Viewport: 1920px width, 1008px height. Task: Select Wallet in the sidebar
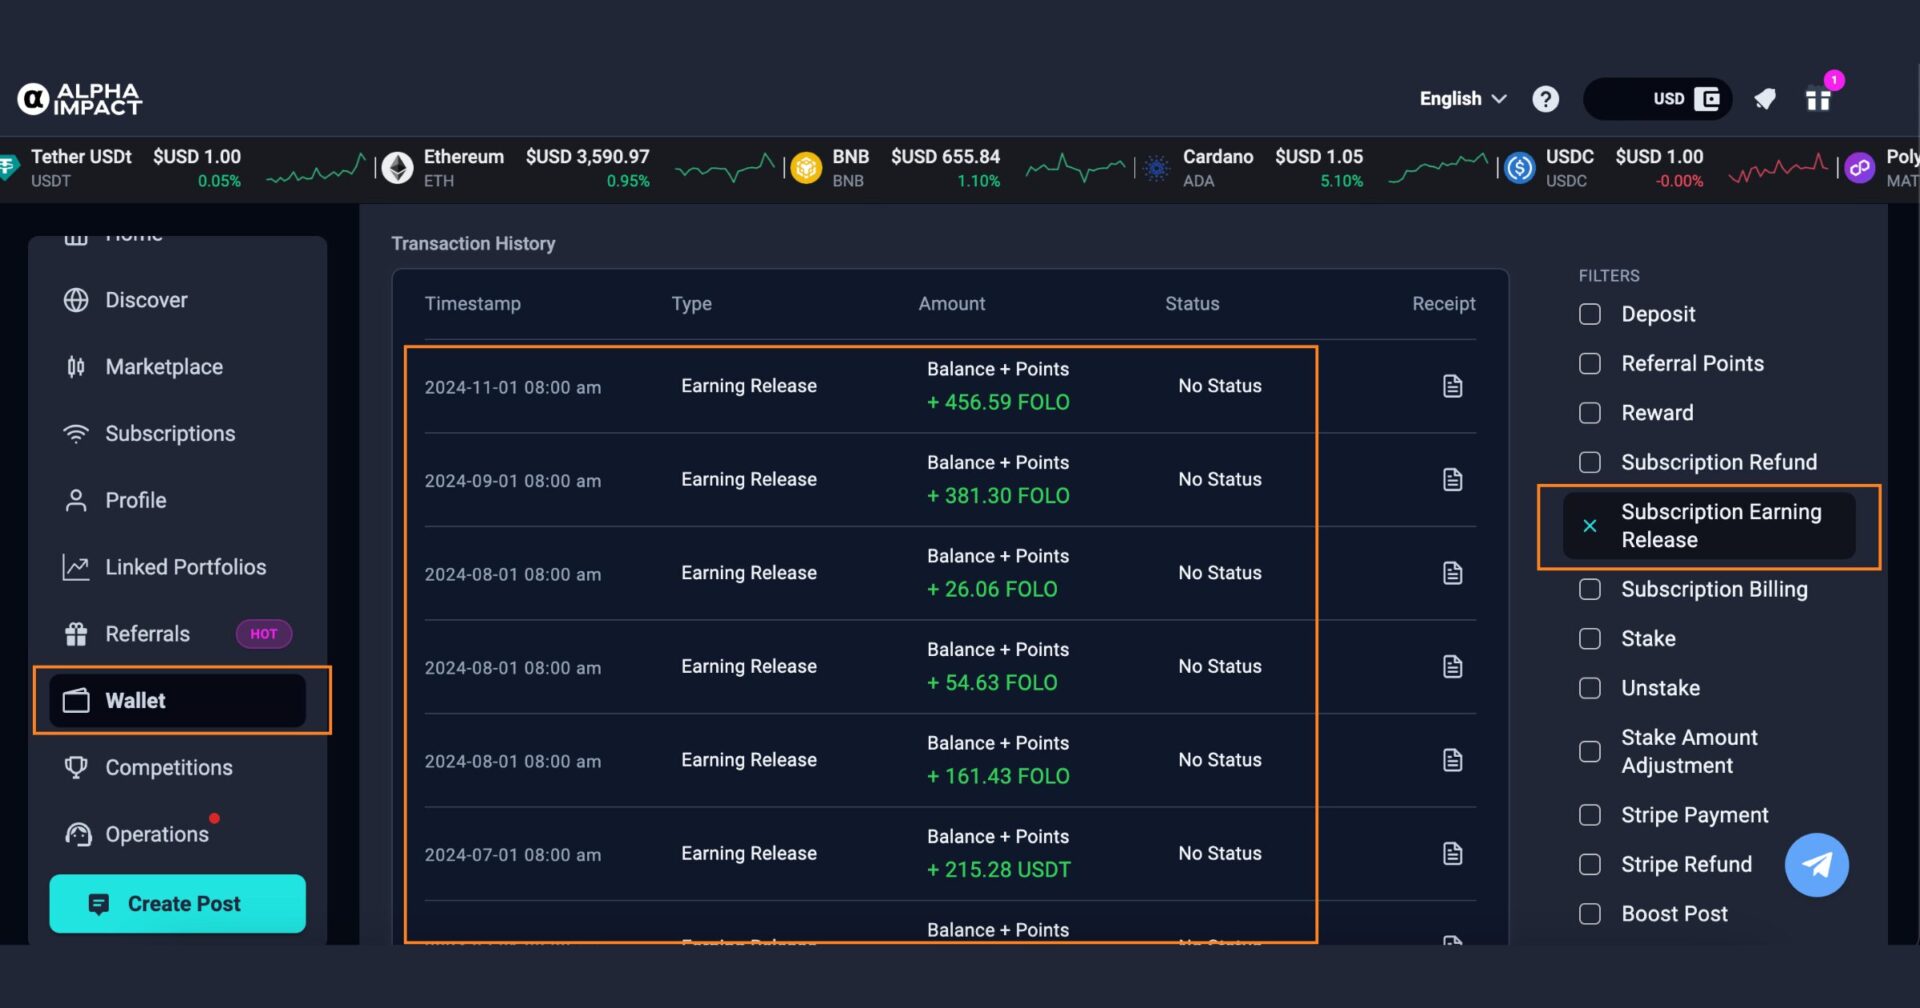(x=178, y=701)
